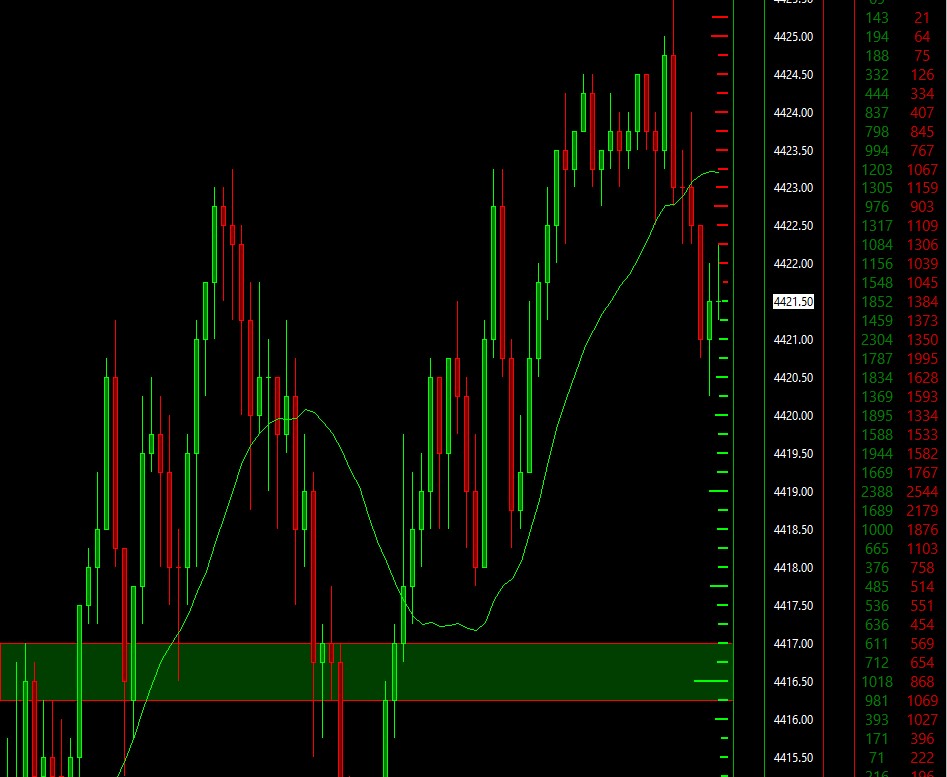Click the 4422.00 price axis label
The image size is (947, 777).
click(x=793, y=264)
